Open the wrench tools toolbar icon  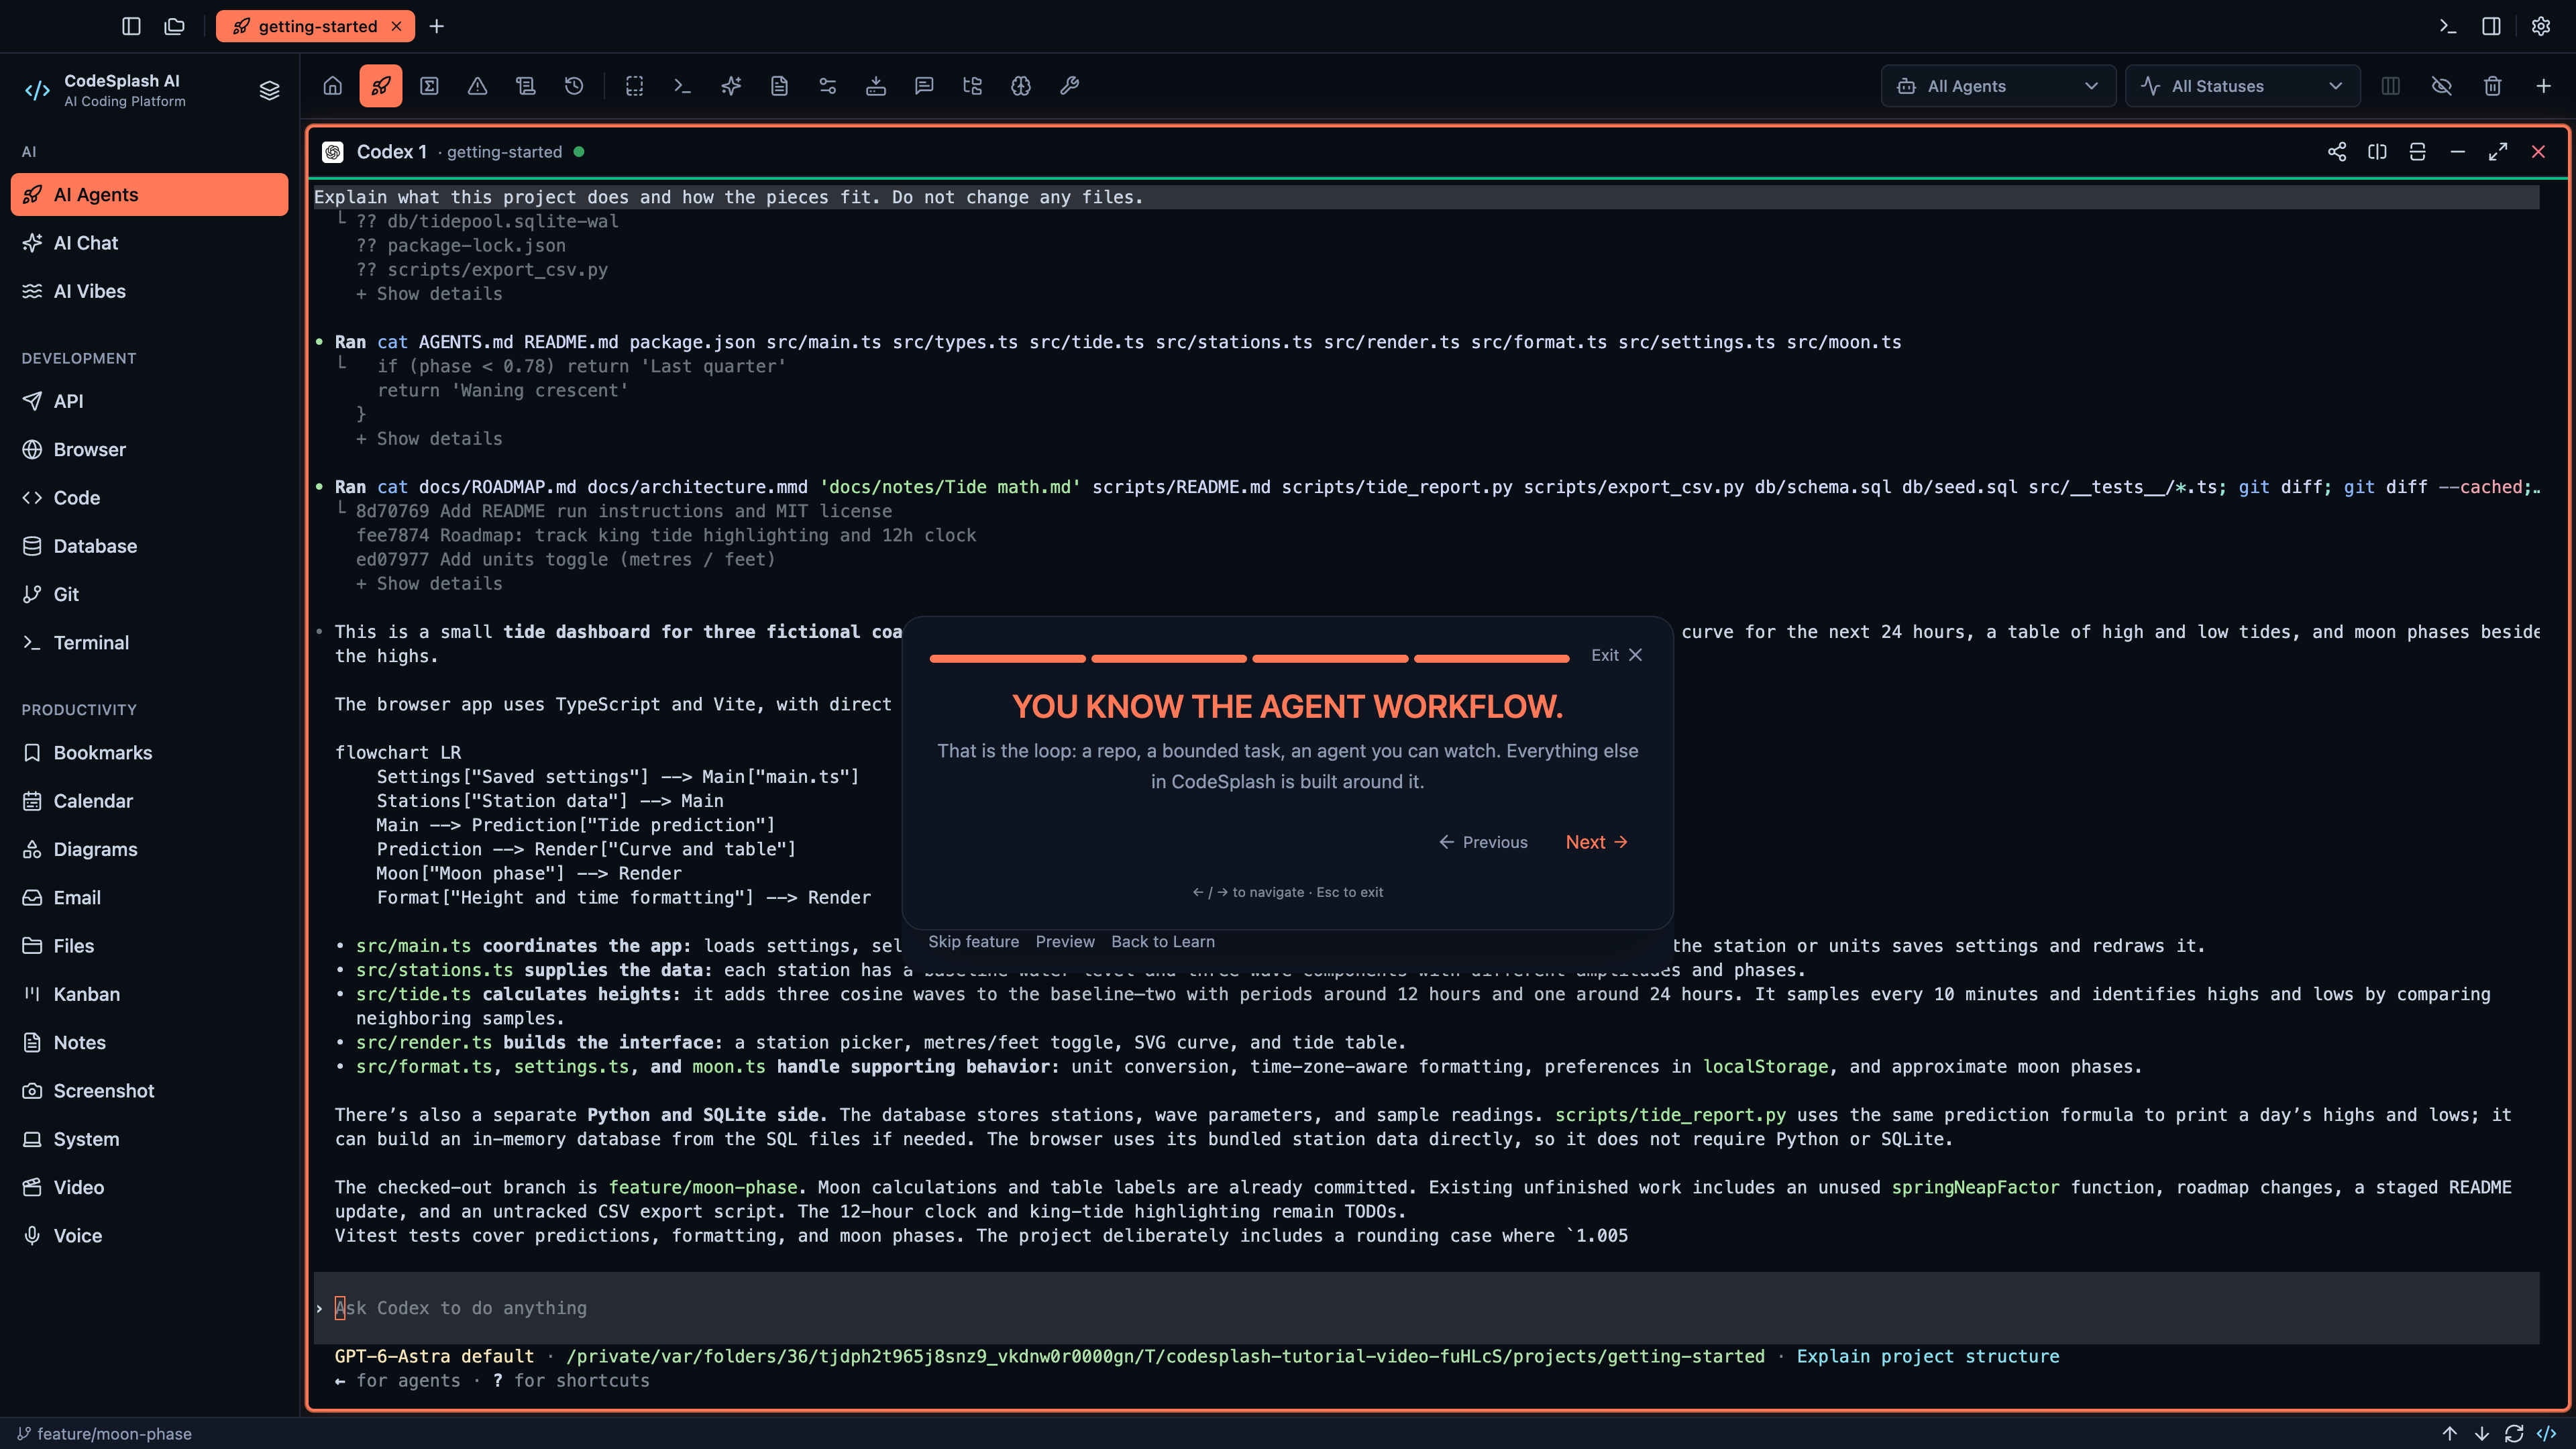1069,86
